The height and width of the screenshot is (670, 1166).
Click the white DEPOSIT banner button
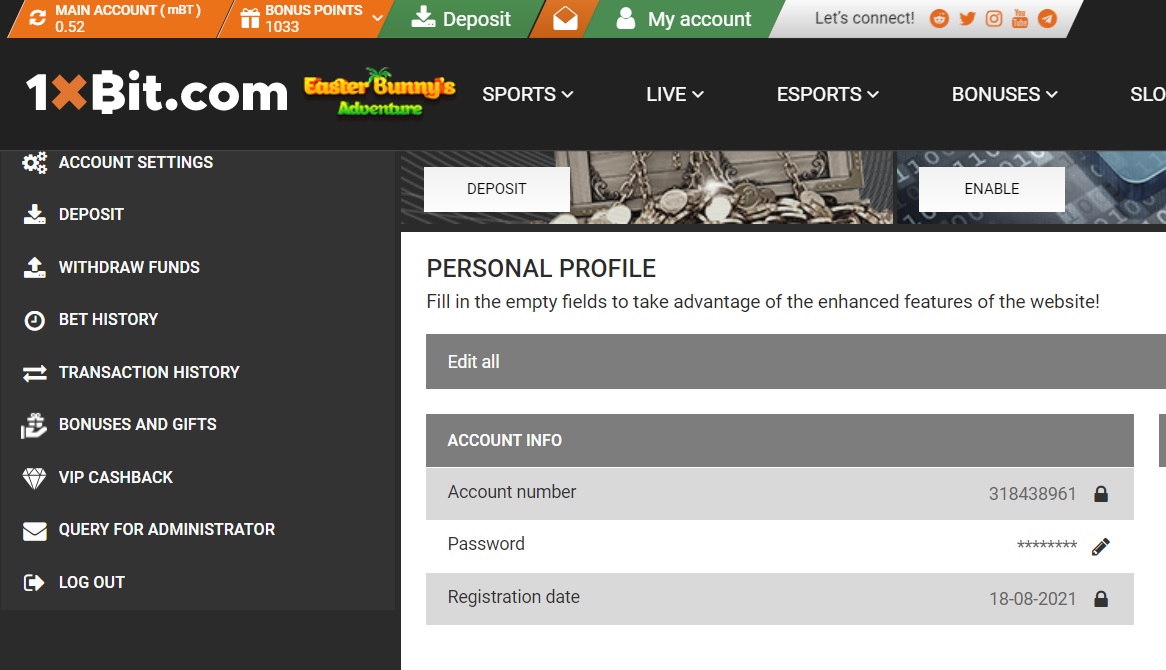tap(497, 189)
